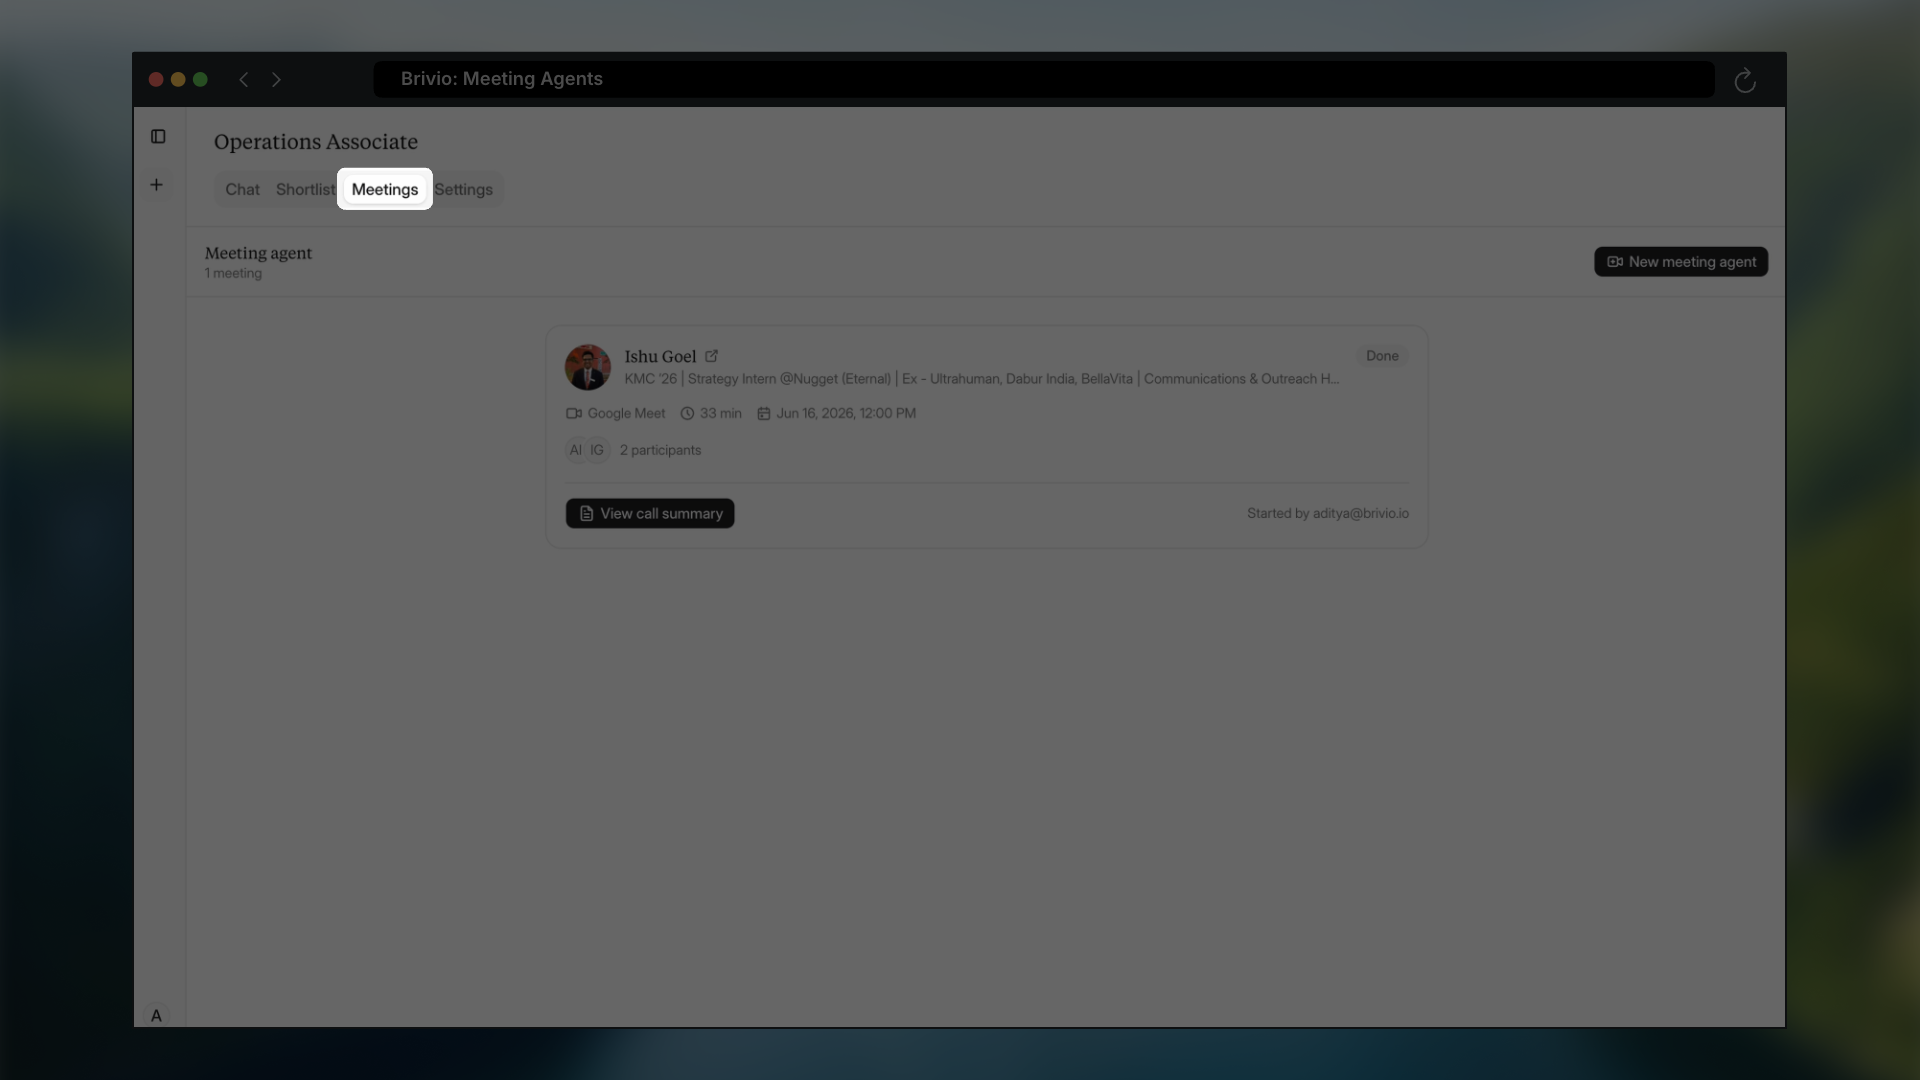
Task: Click the 'Meeting agent' heading
Action: [x=258, y=253]
